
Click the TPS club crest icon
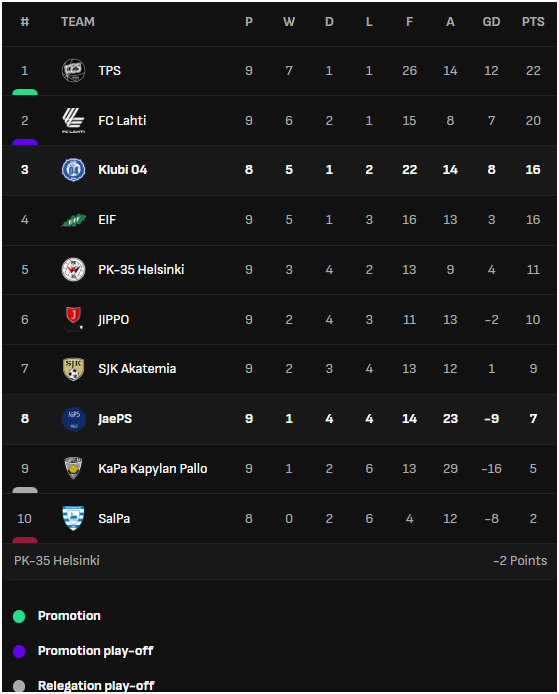click(x=73, y=70)
